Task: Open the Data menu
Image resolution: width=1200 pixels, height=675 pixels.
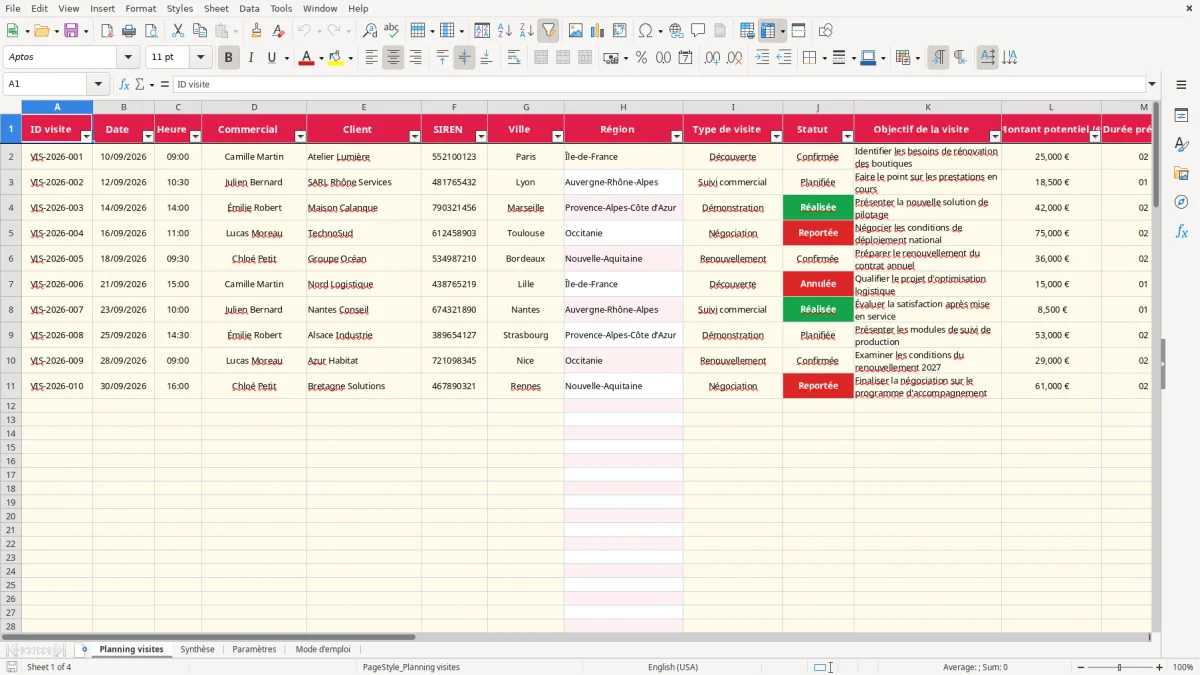Action: click(249, 8)
